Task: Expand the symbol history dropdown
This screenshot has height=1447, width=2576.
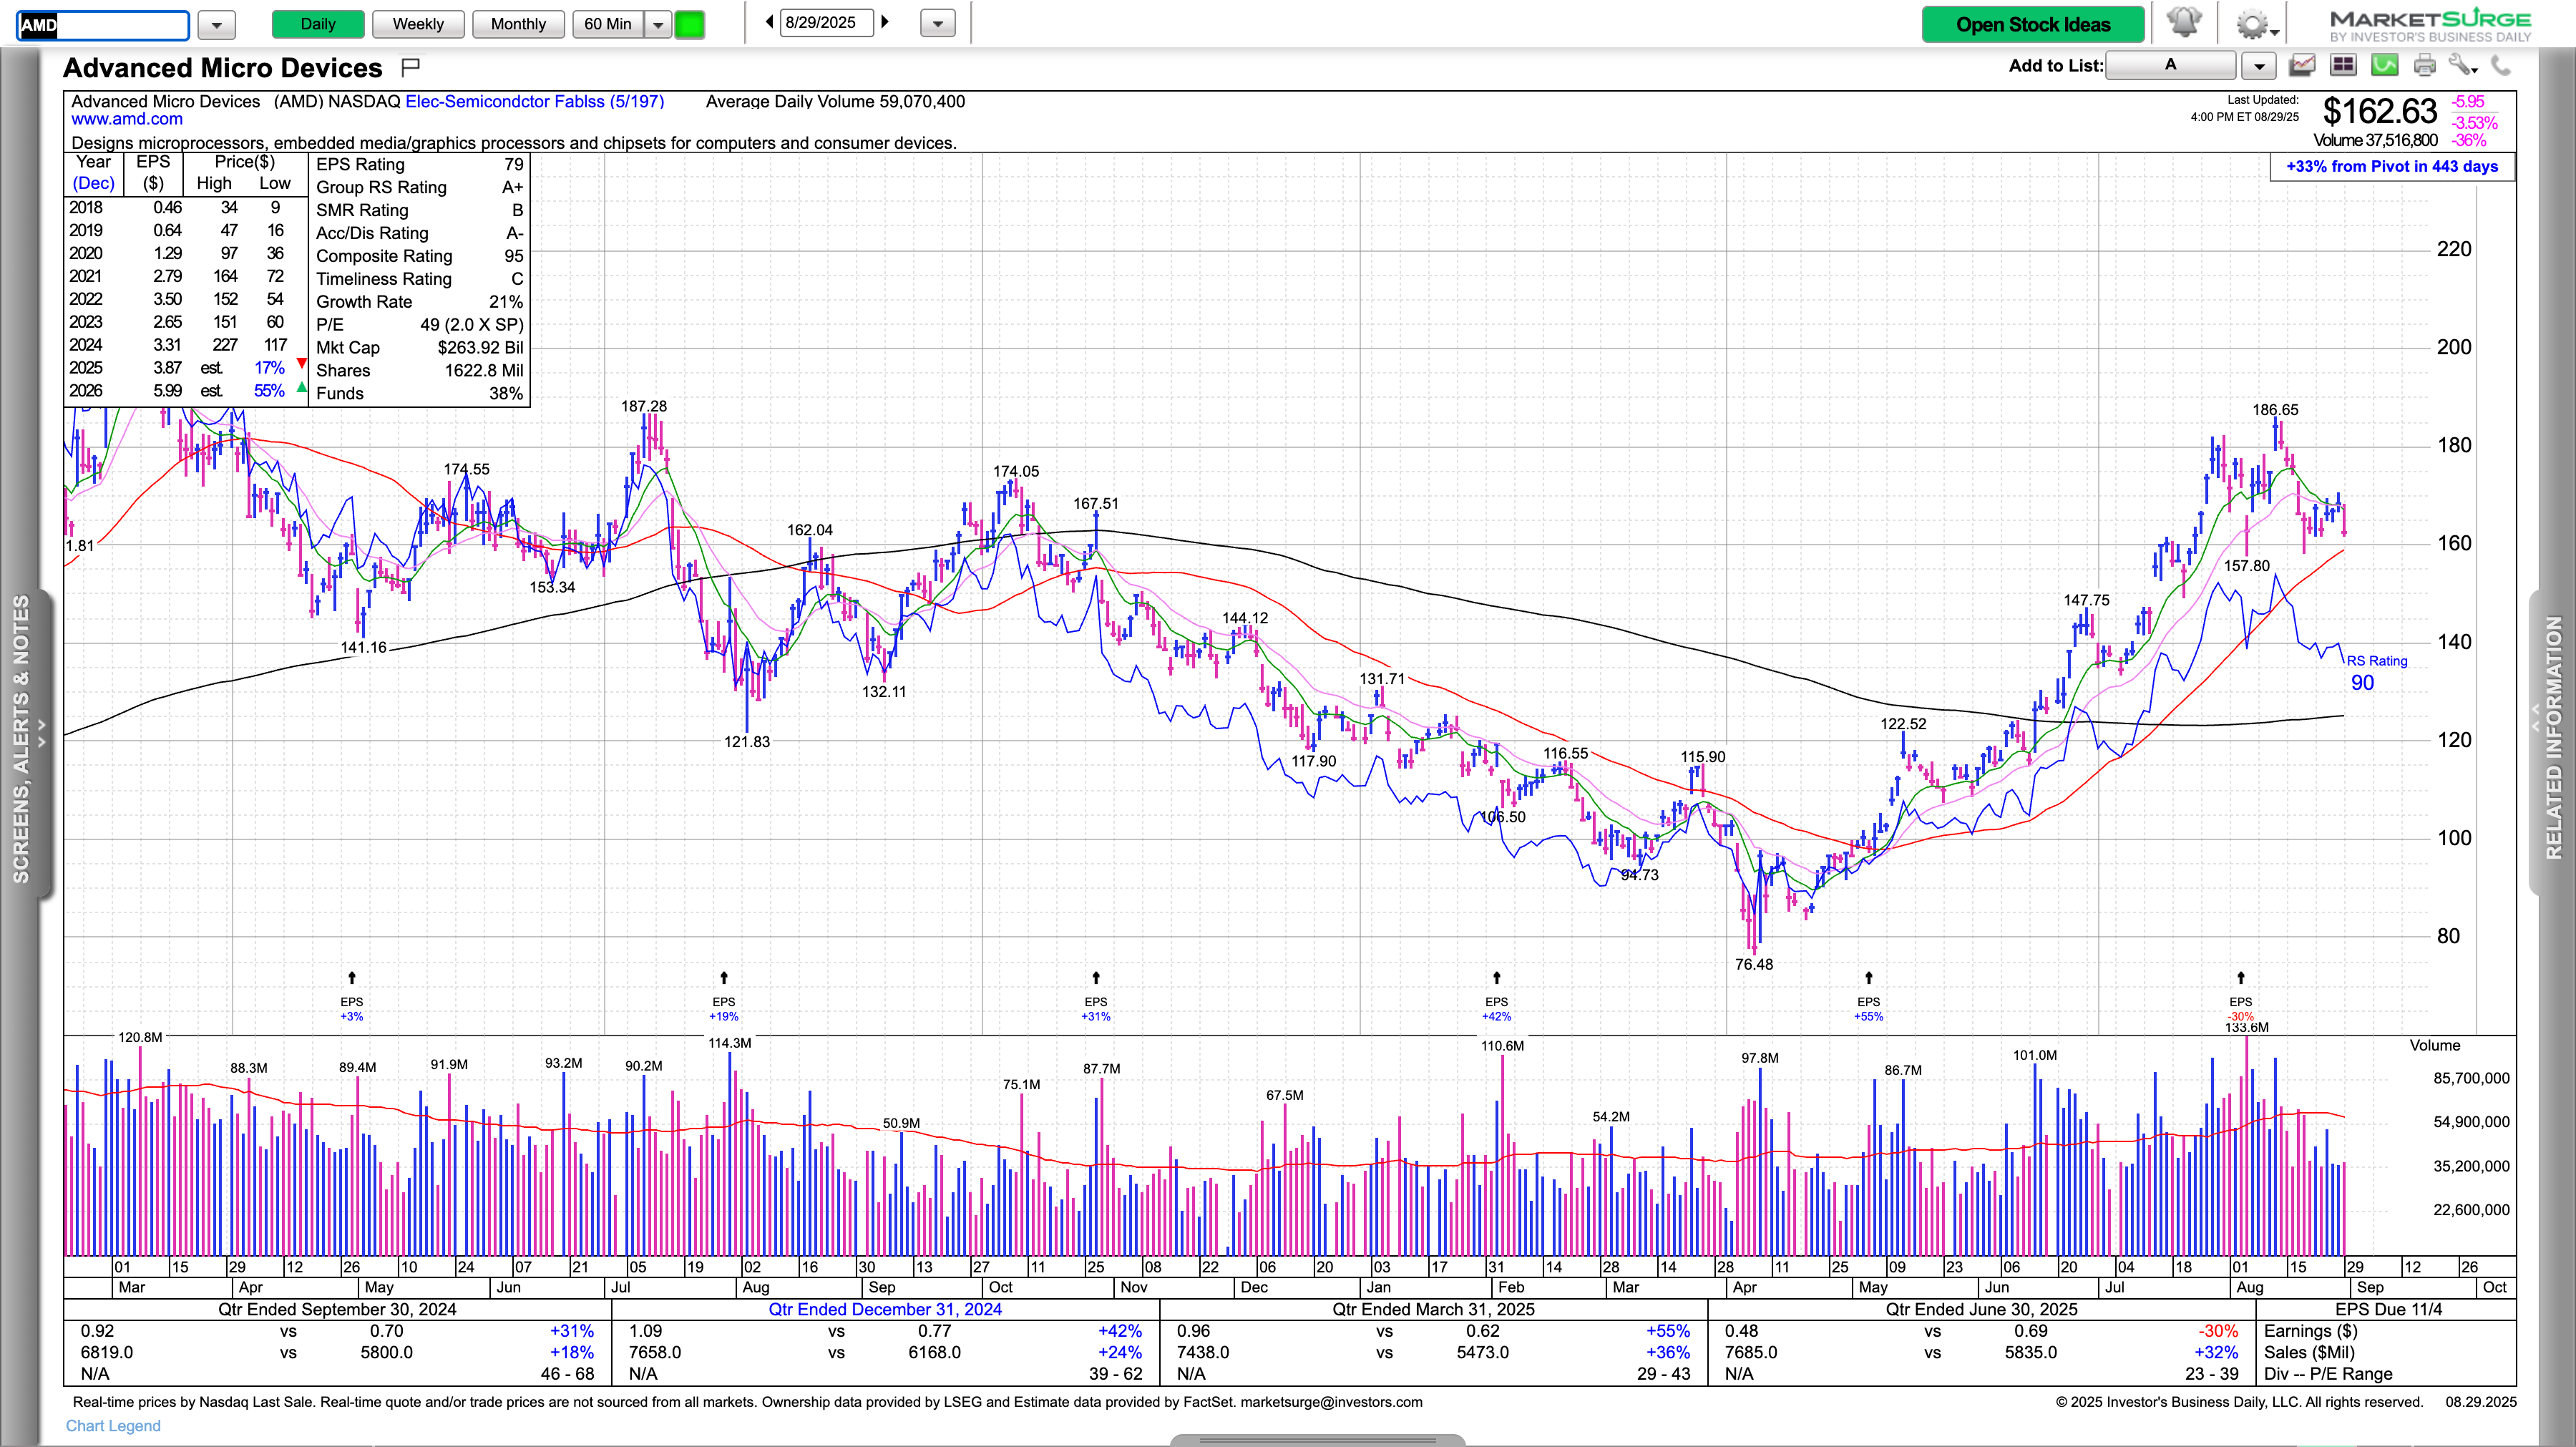Action: click(x=216, y=25)
